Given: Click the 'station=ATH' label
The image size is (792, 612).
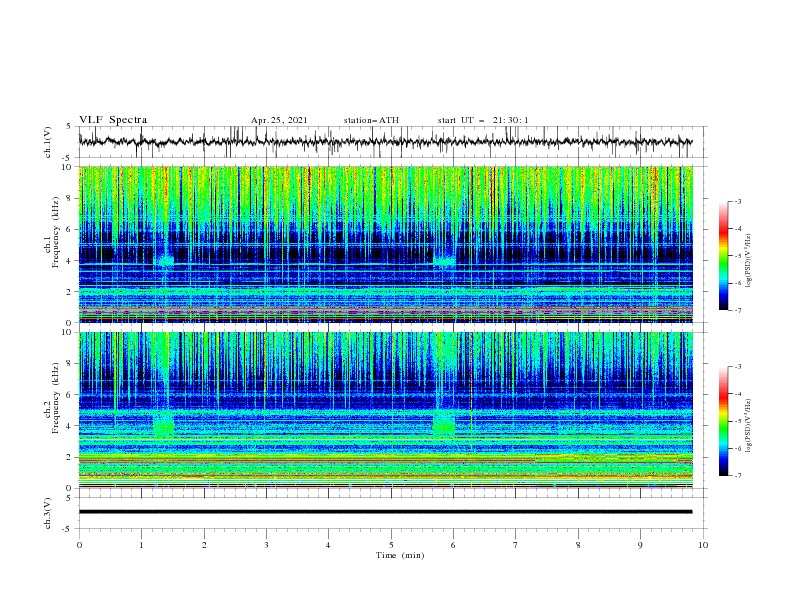Looking at the screenshot, I should point(371,120).
